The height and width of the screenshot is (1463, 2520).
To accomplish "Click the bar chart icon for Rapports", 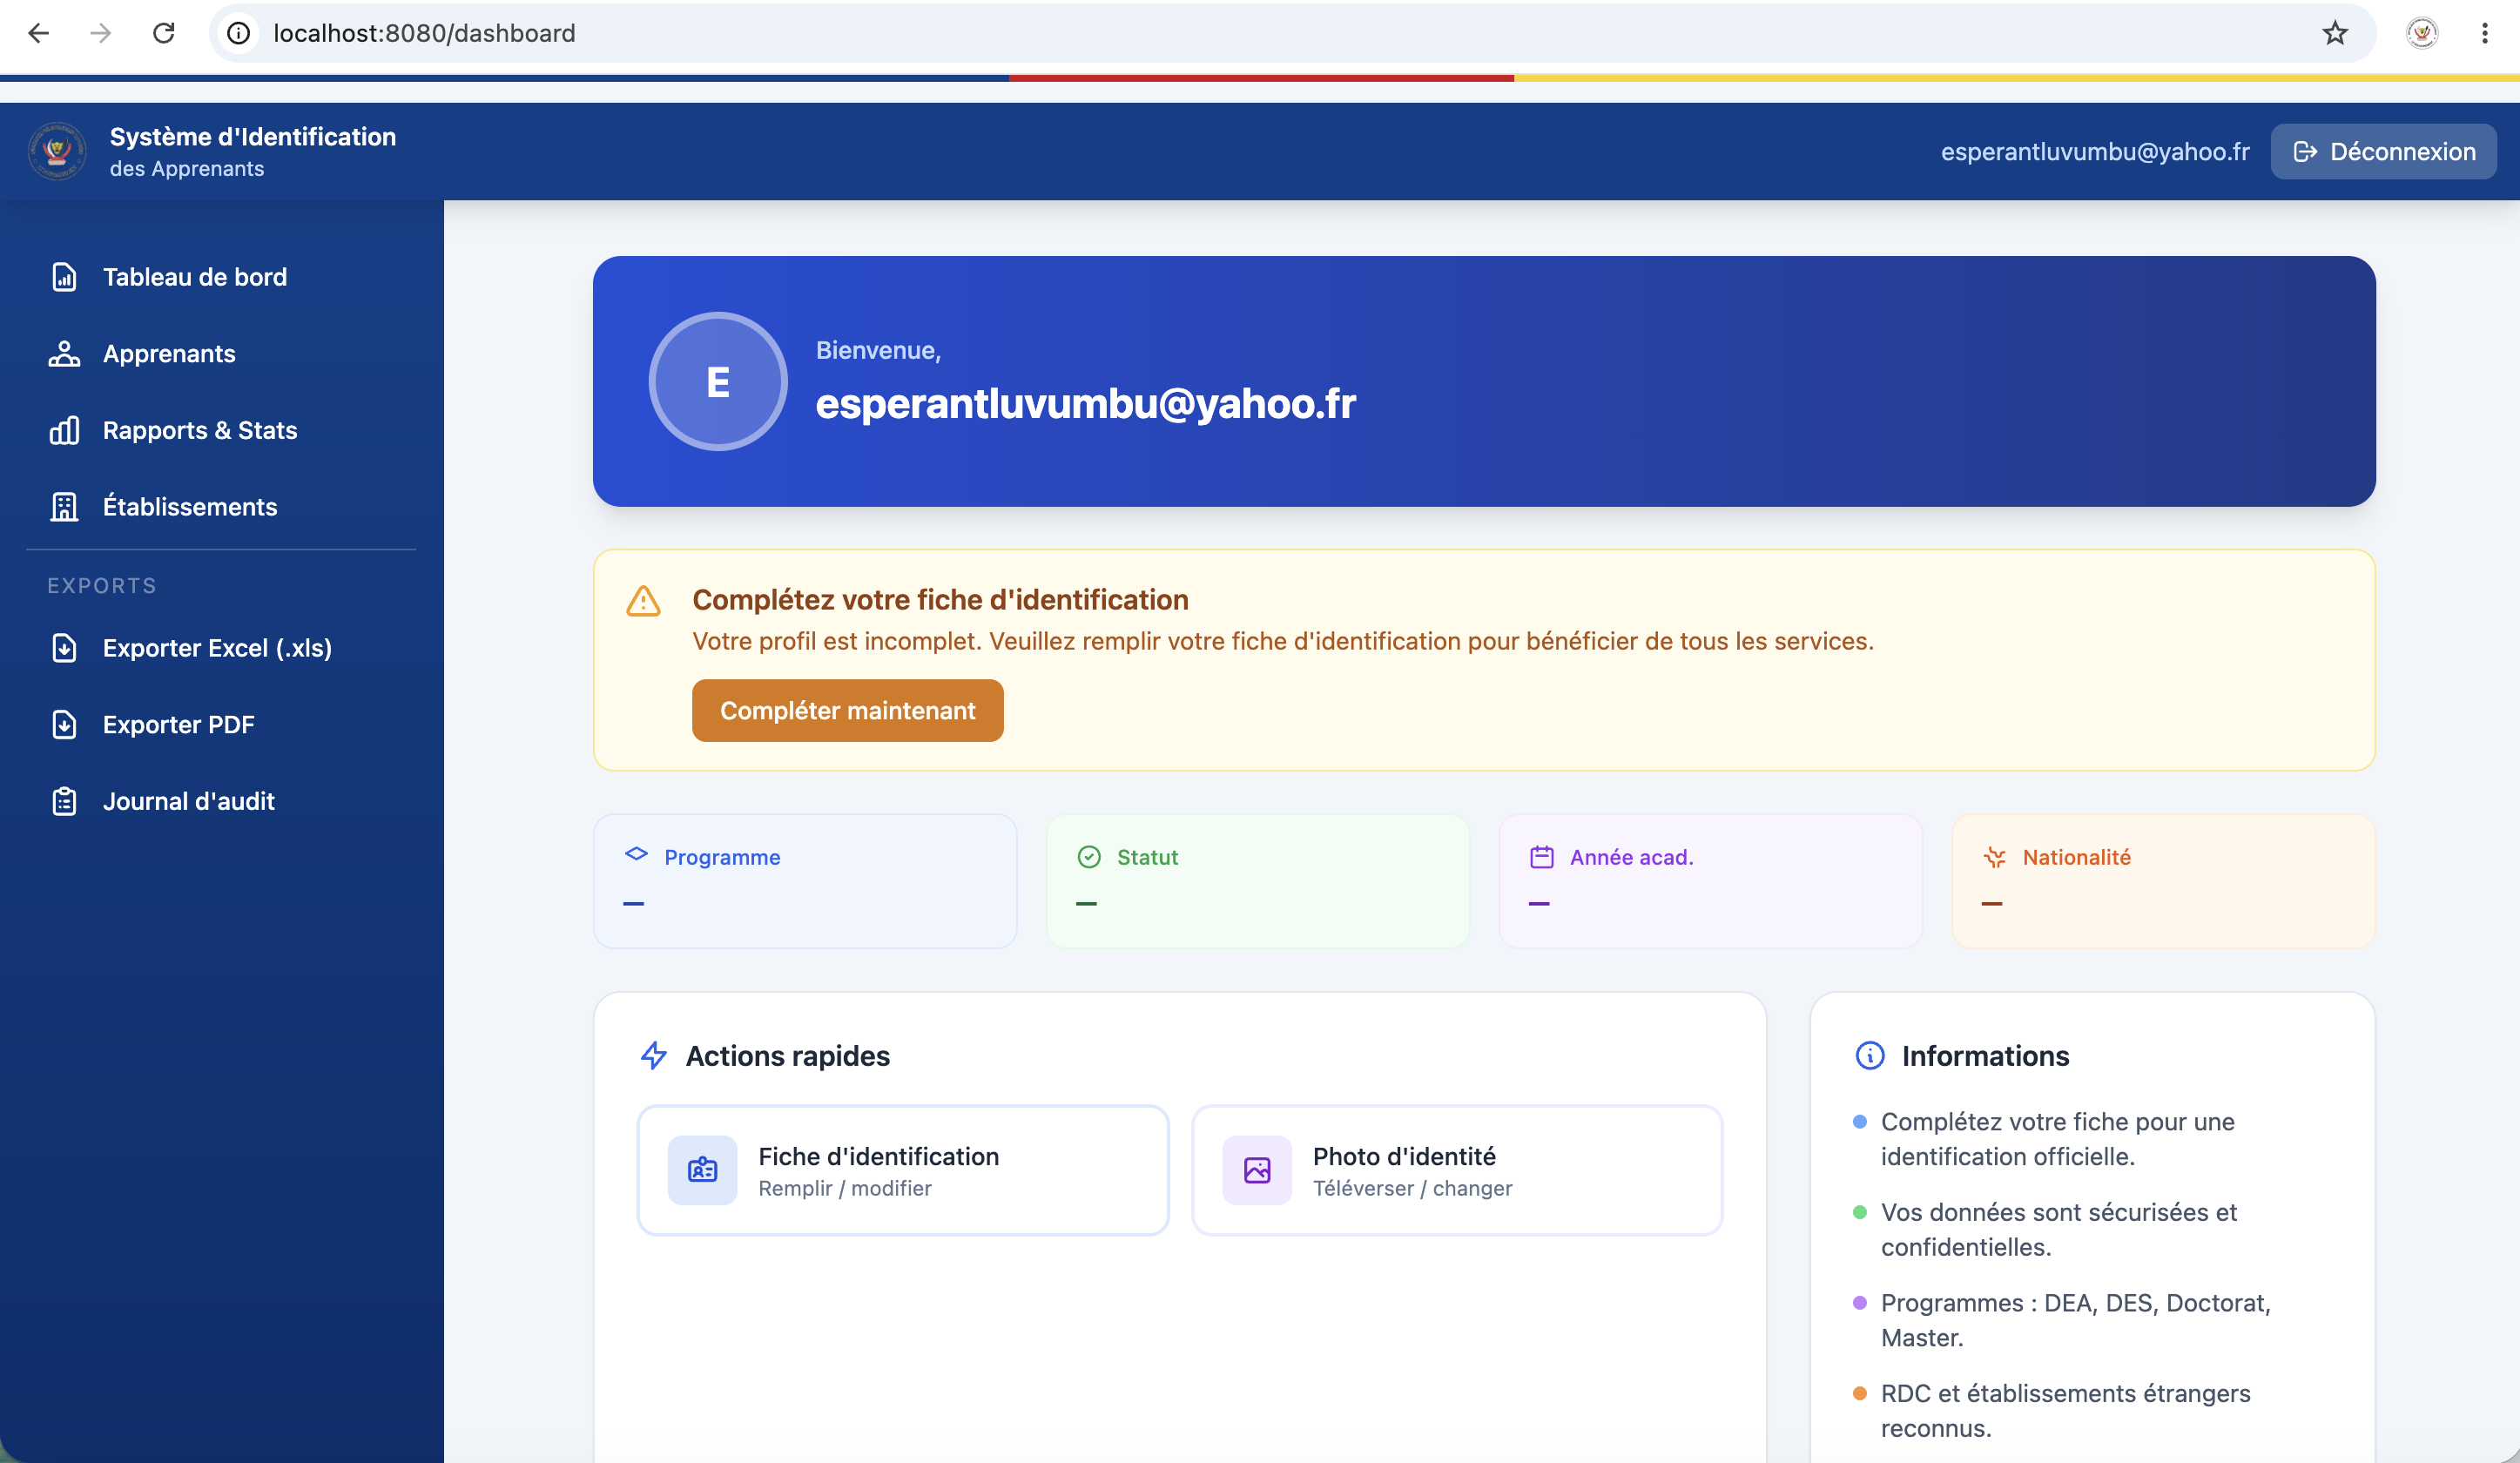I will click(64, 430).
